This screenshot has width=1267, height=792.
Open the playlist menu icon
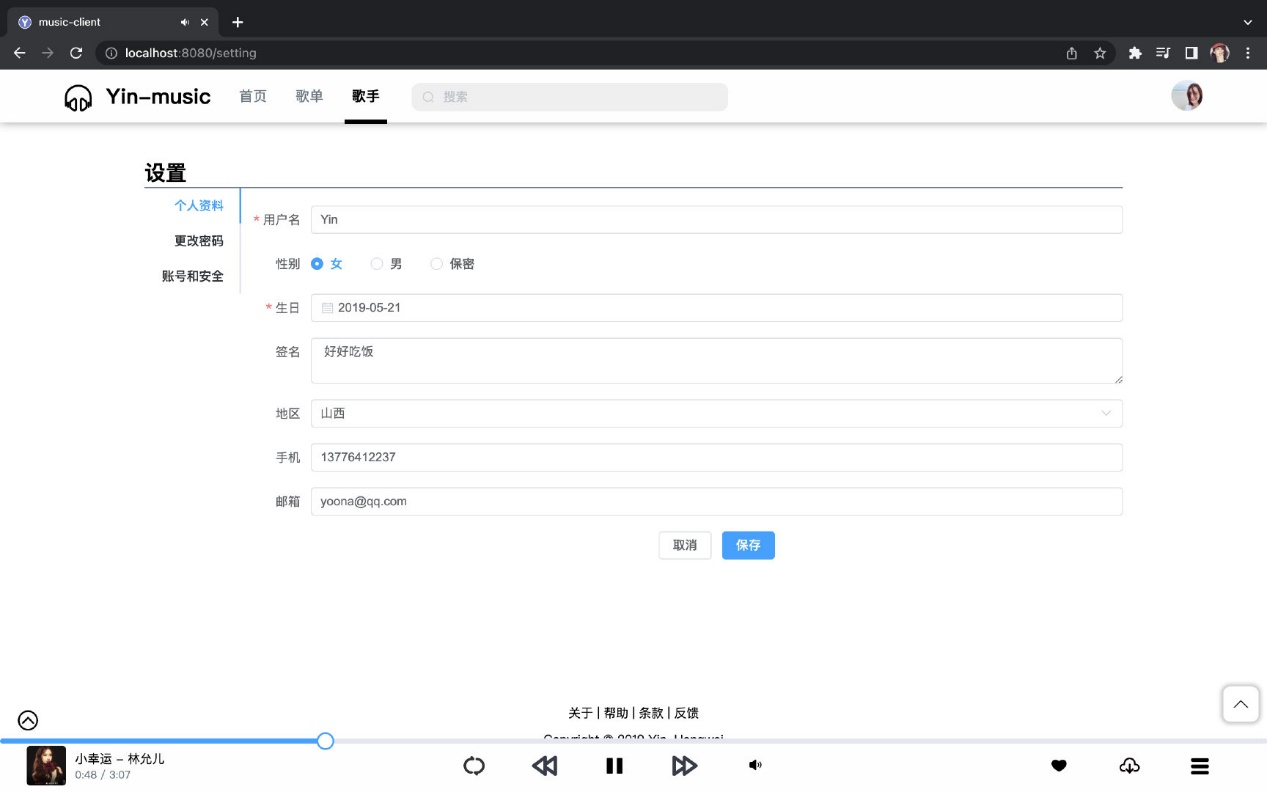click(x=1200, y=766)
